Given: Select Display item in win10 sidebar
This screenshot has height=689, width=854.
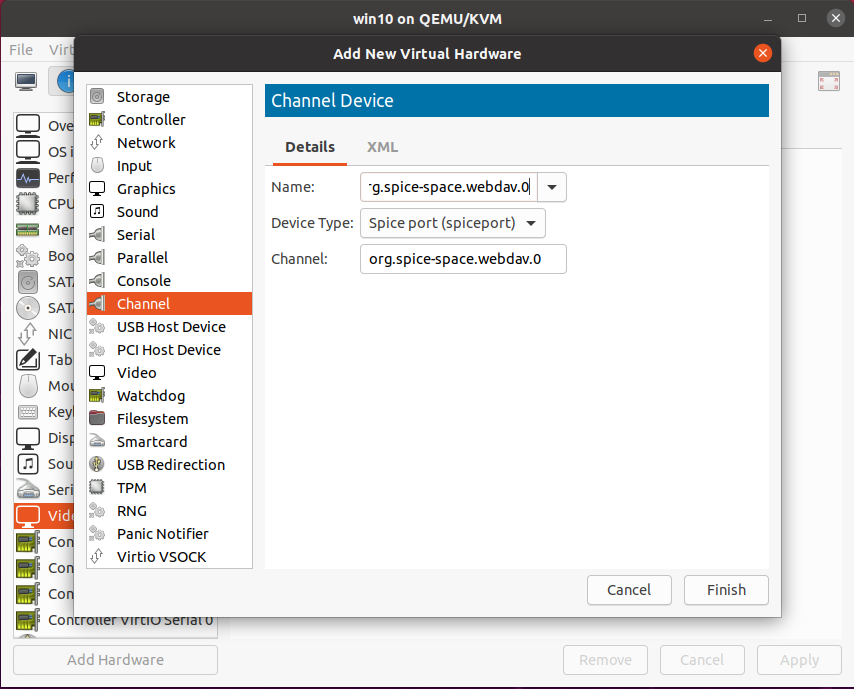Looking at the screenshot, I should point(44,437).
